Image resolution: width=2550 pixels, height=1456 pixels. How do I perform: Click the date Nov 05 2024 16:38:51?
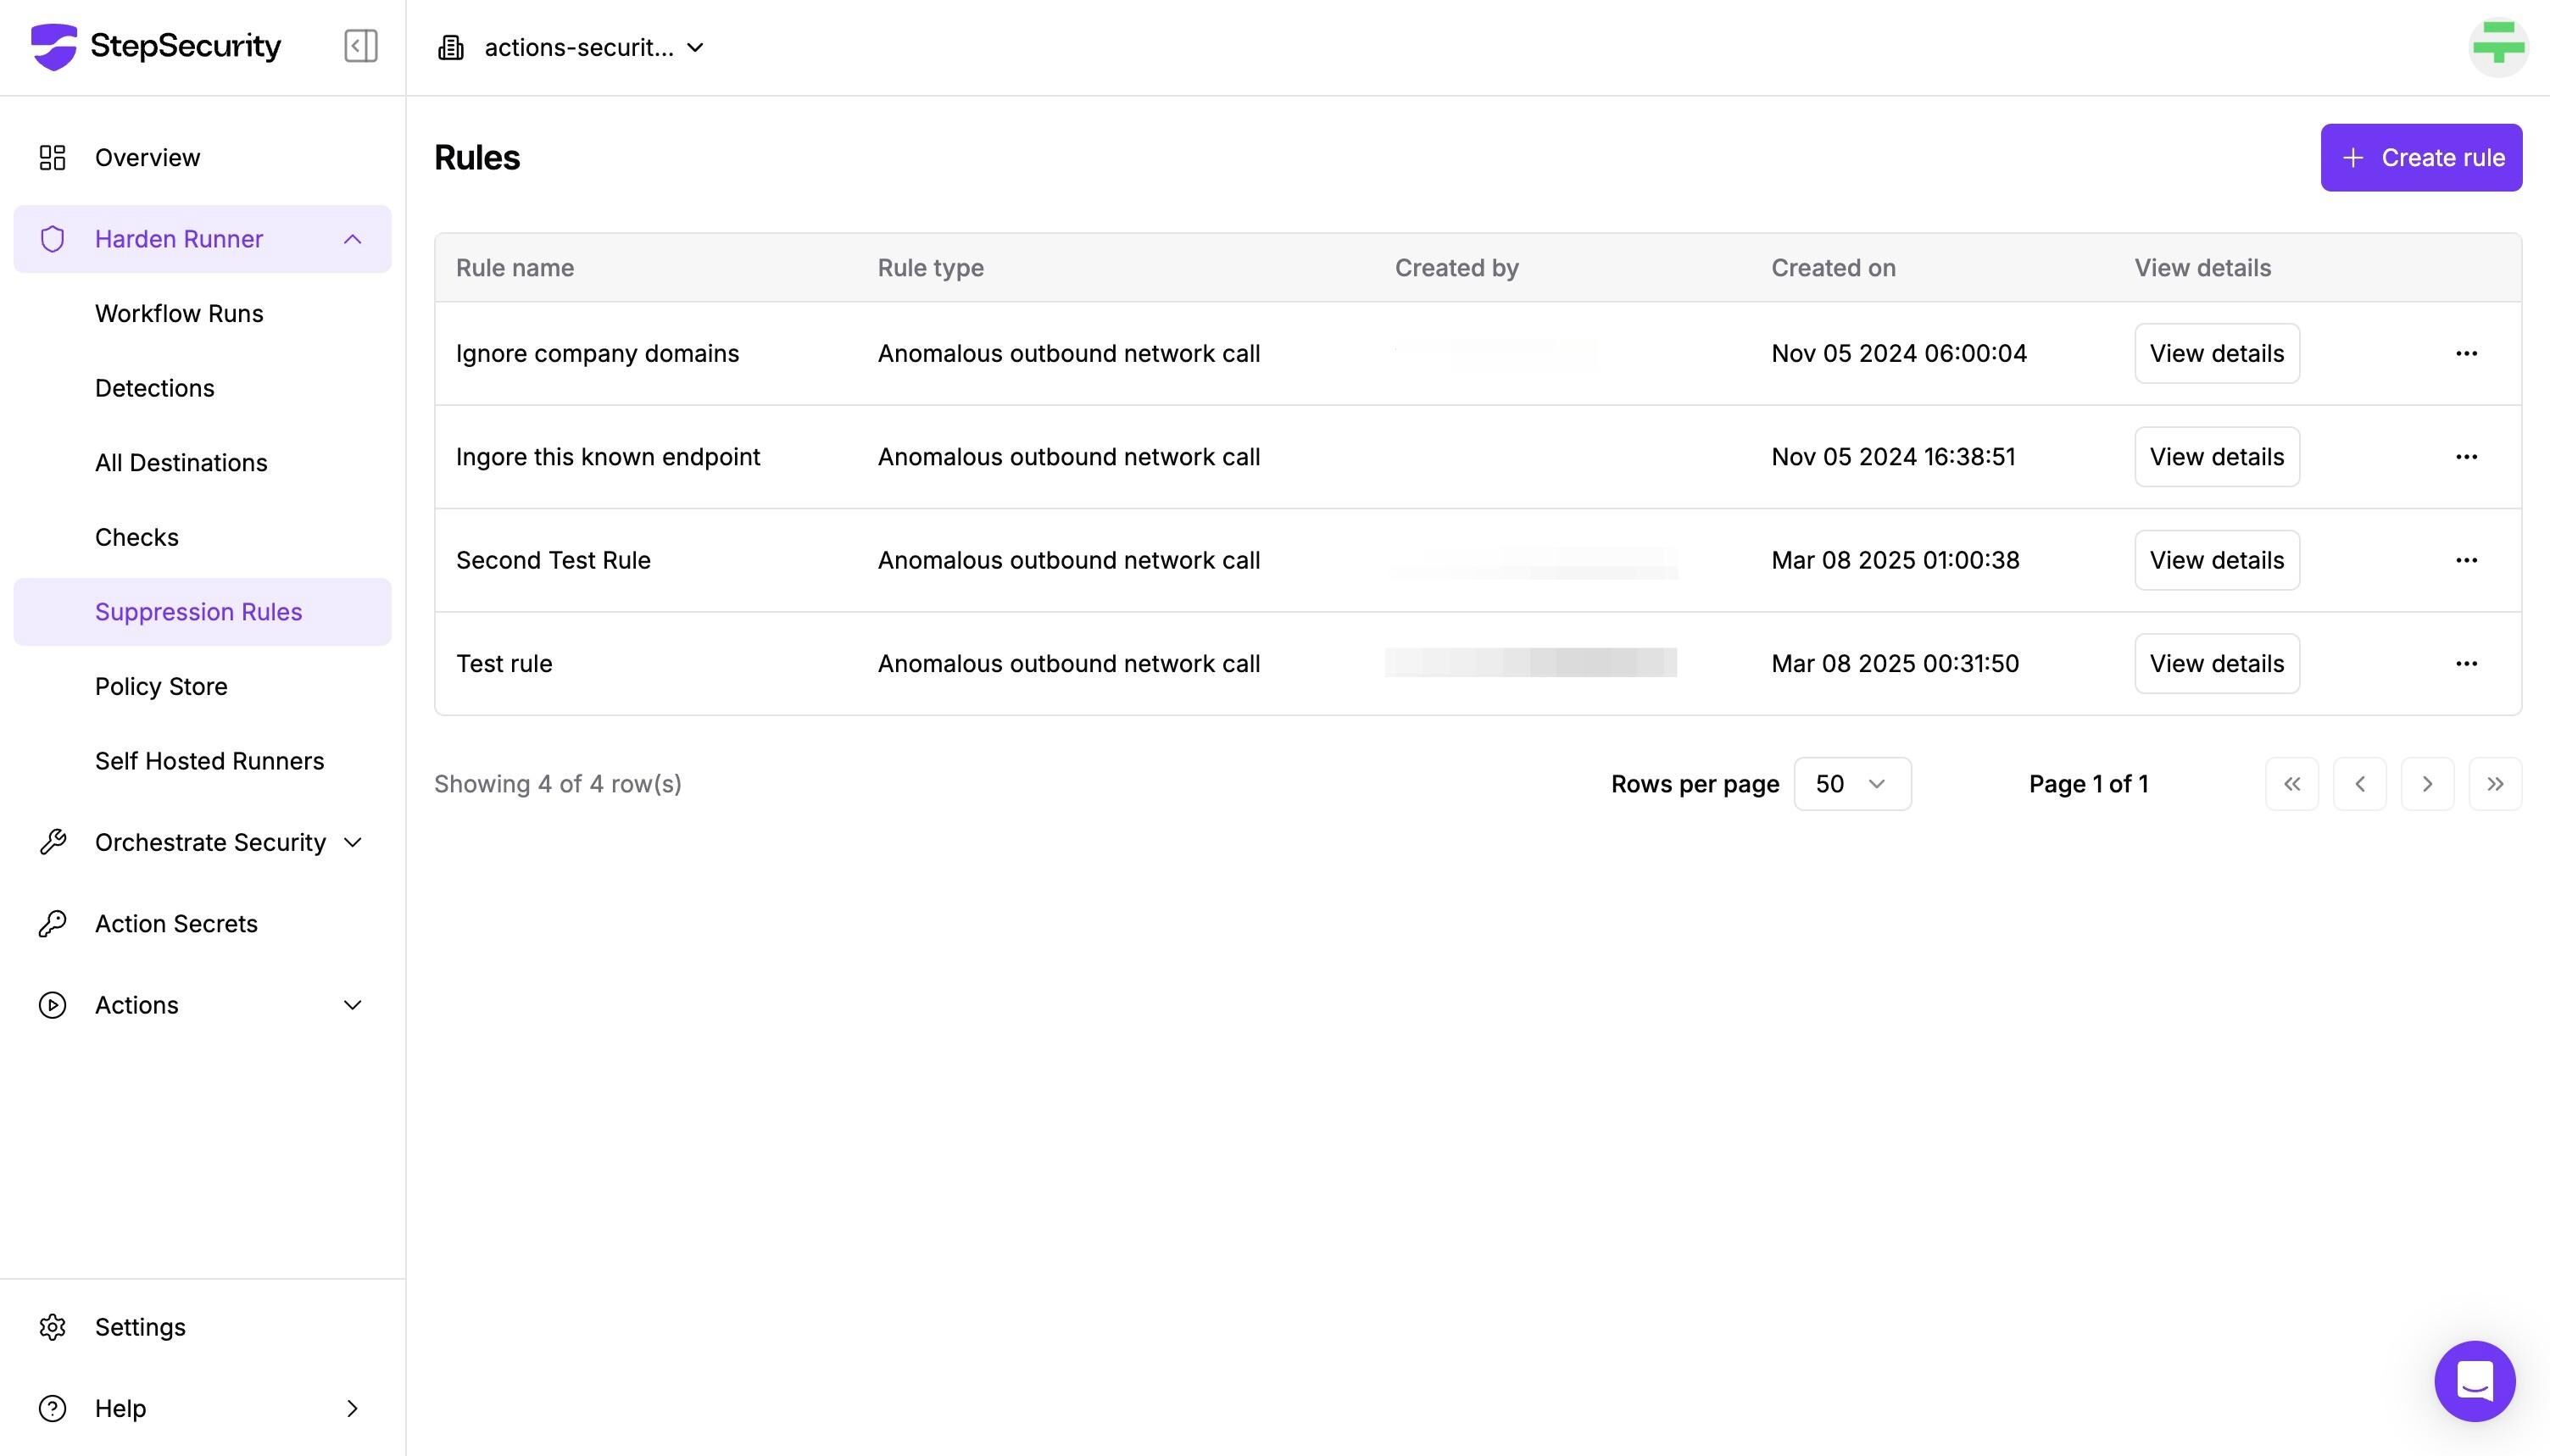1893,457
